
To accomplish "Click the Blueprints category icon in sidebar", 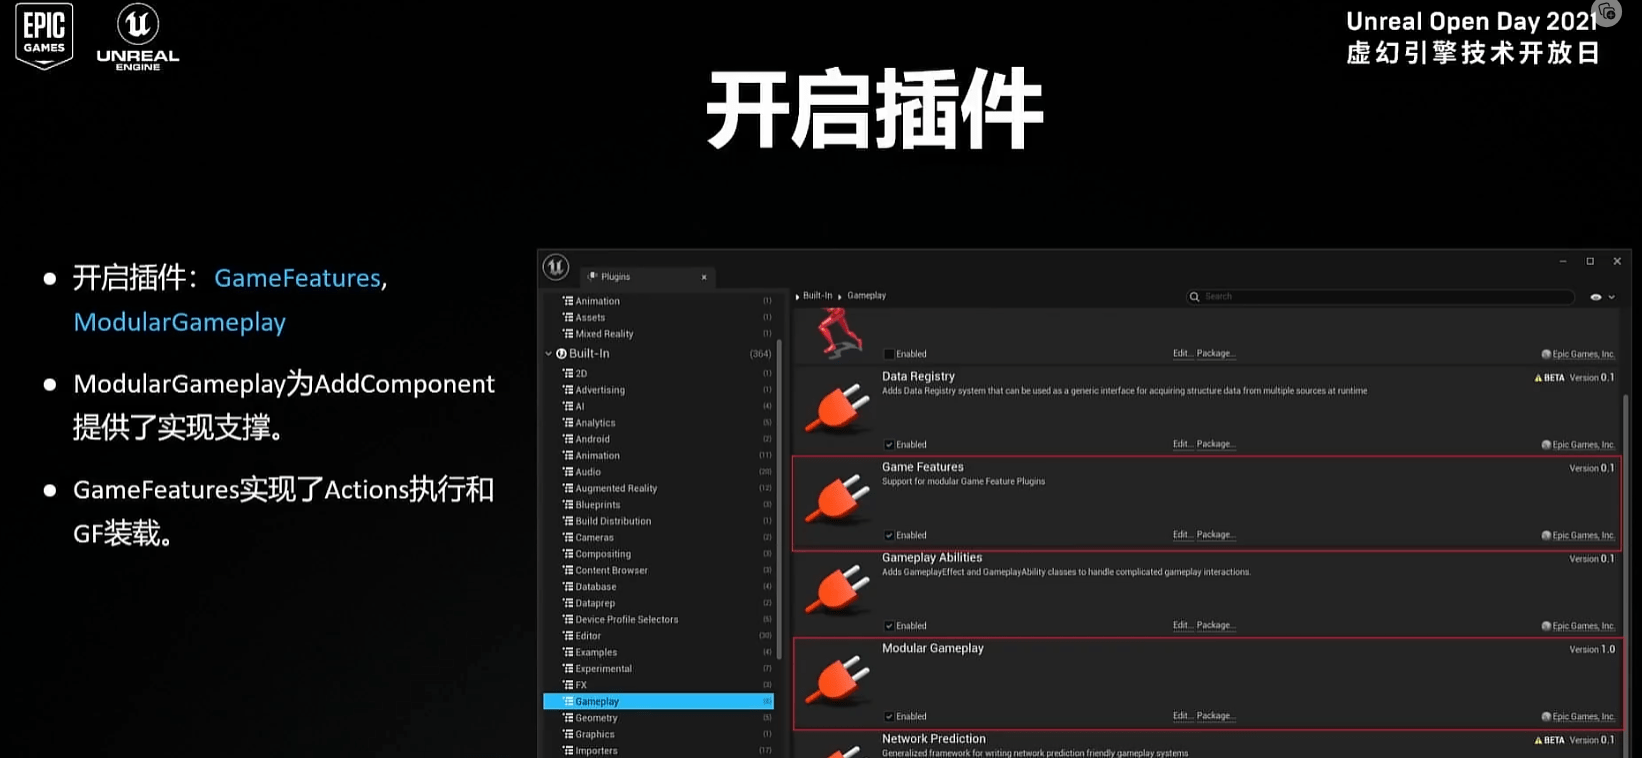I will [x=568, y=505].
